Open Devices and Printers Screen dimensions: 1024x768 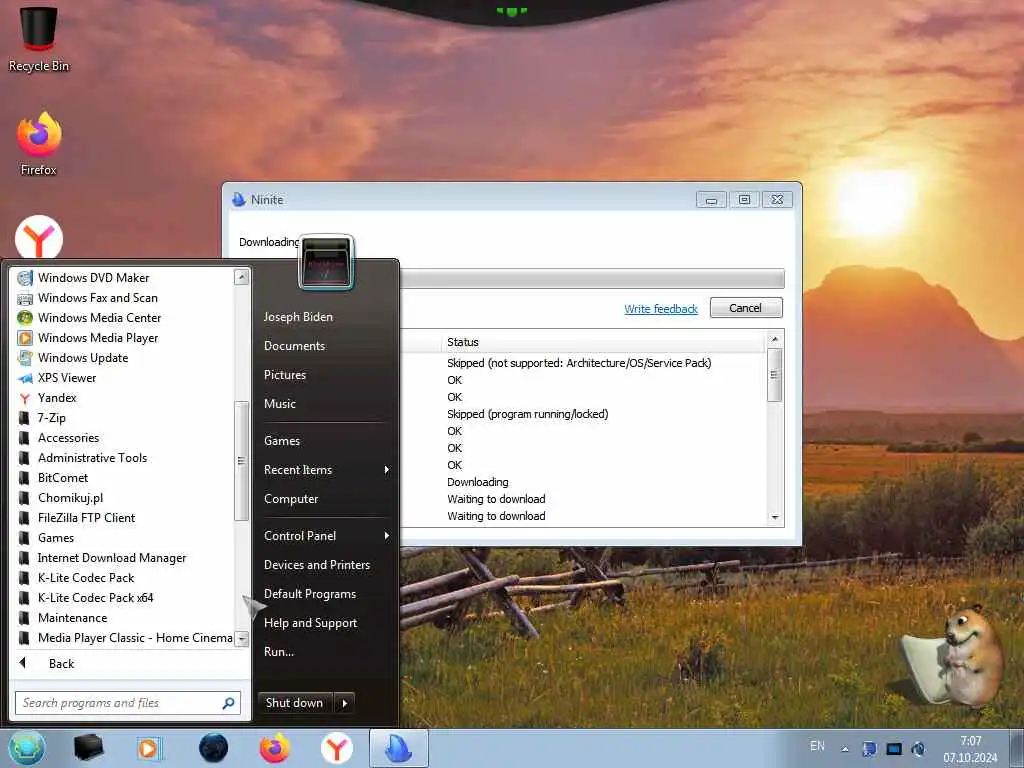317,565
